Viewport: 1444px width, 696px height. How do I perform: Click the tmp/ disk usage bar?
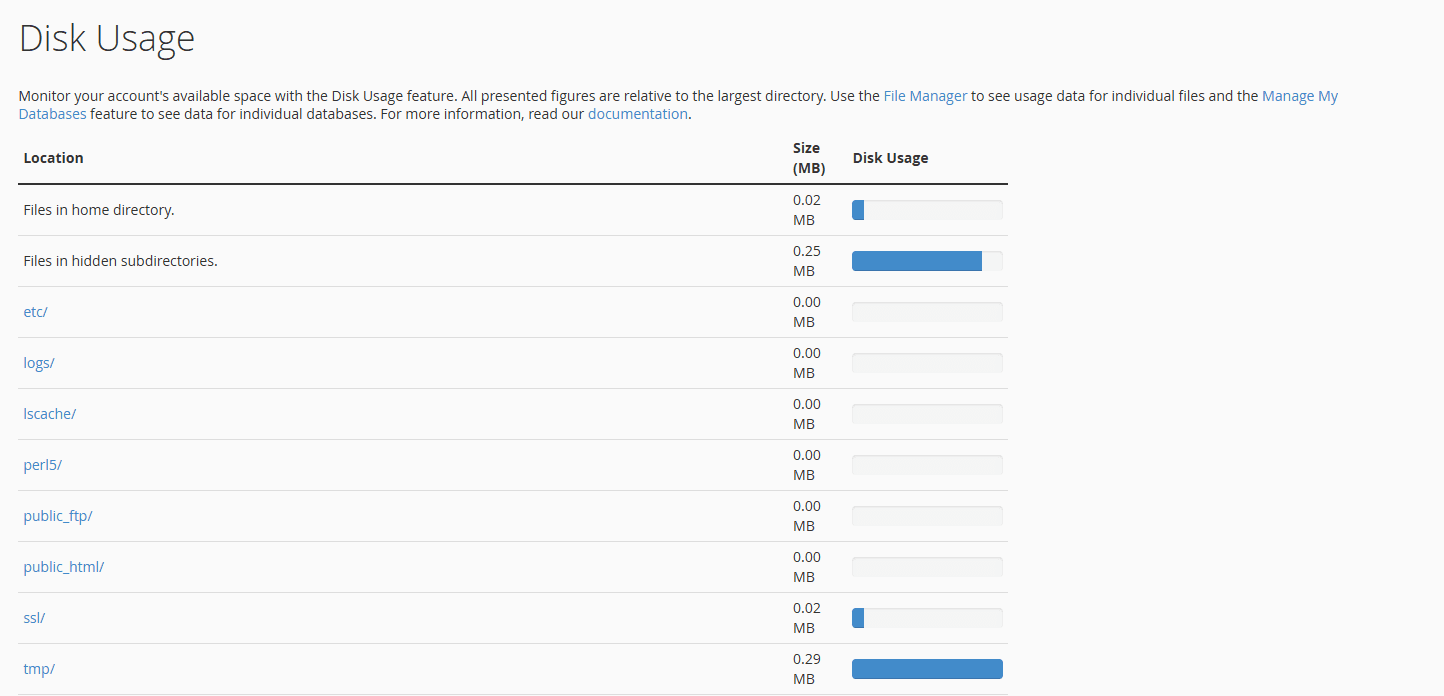click(927, 669)
